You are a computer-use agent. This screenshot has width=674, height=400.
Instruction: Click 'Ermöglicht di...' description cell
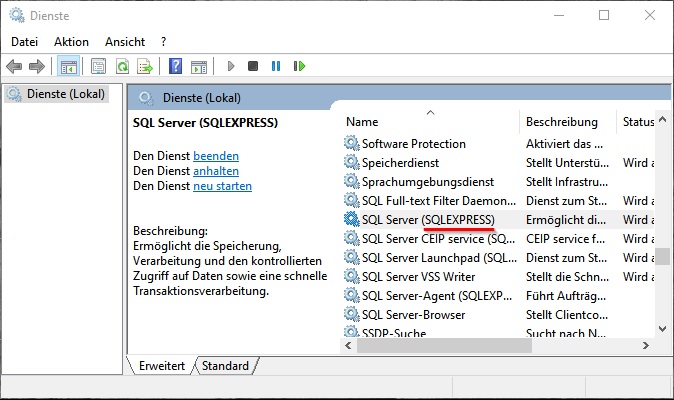coord(566,219)
